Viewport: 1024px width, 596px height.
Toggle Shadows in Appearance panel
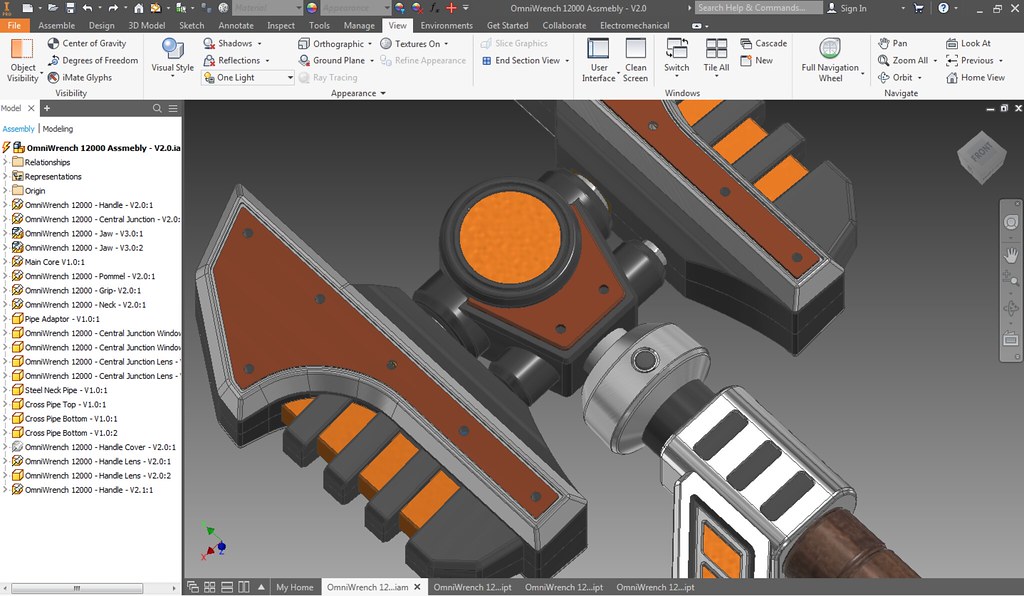[232, 43]
